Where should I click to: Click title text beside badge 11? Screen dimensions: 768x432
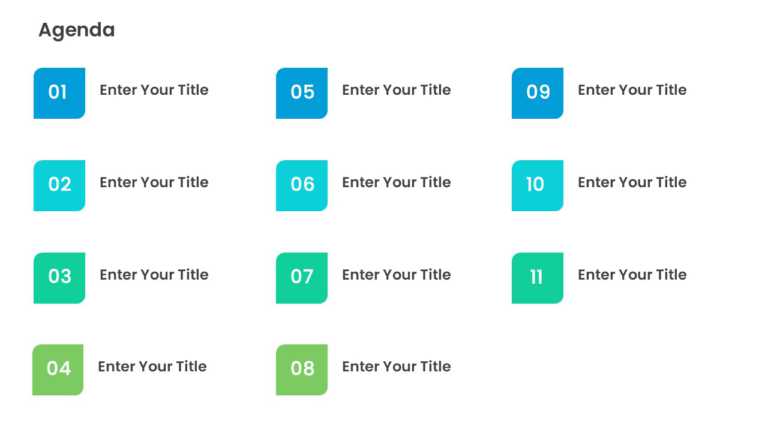point(632,274)
